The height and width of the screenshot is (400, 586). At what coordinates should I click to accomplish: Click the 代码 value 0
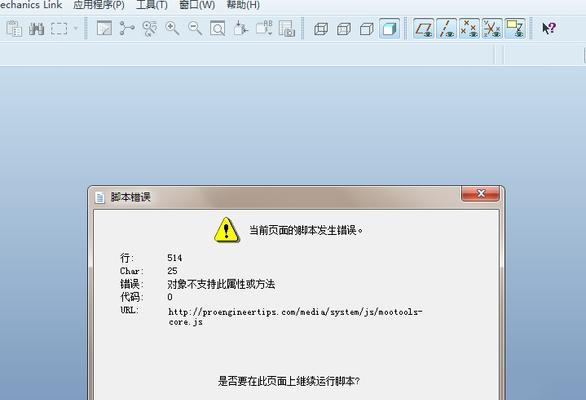[170, 297]
